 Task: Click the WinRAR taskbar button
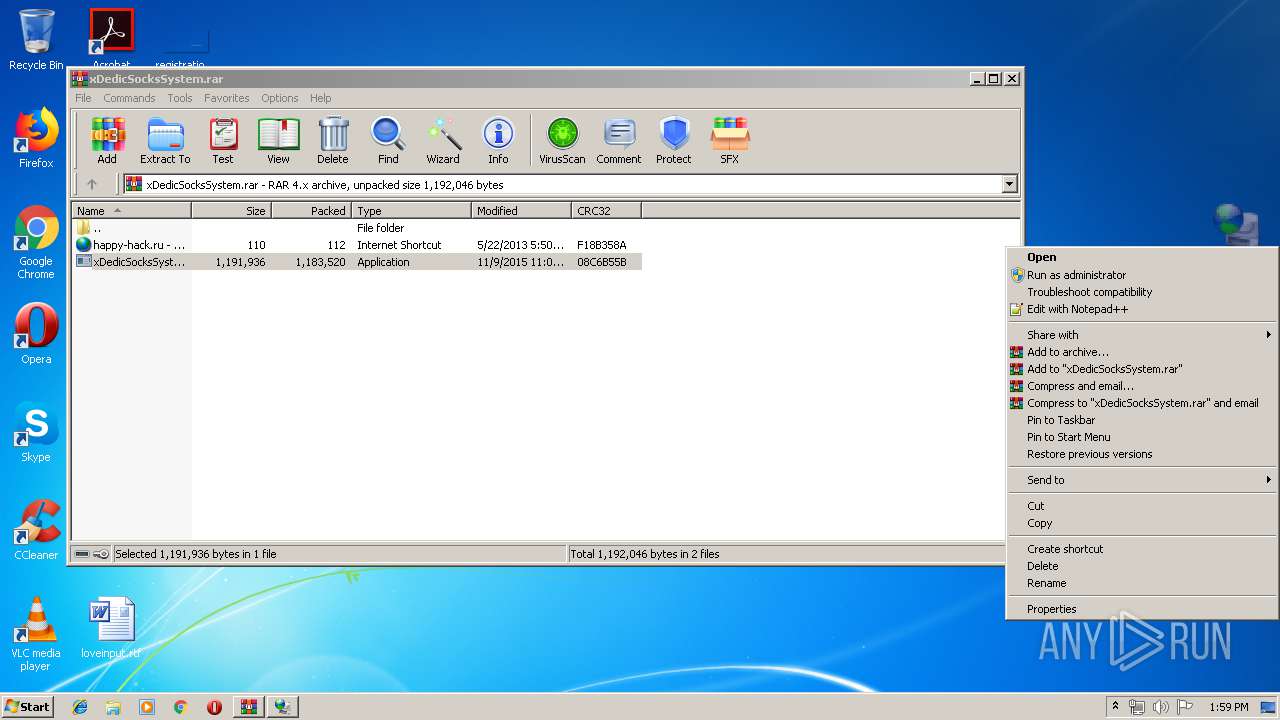click(x=248, y=707)
